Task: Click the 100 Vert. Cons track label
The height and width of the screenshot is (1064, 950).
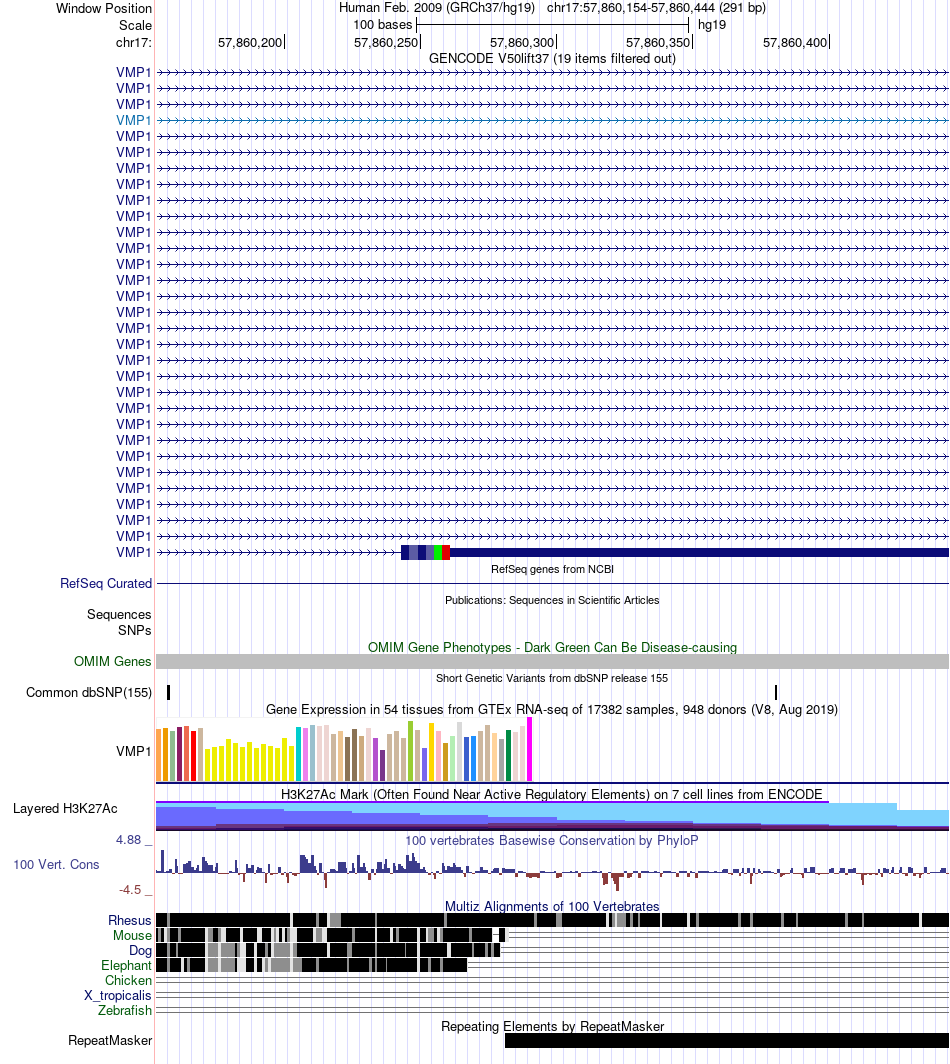Action: click(x=56, y=864)
